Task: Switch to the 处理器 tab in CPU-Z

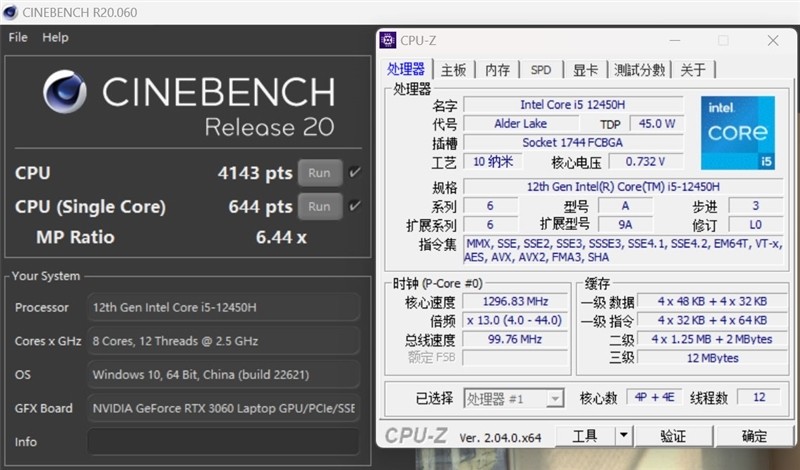Action: 406,69
